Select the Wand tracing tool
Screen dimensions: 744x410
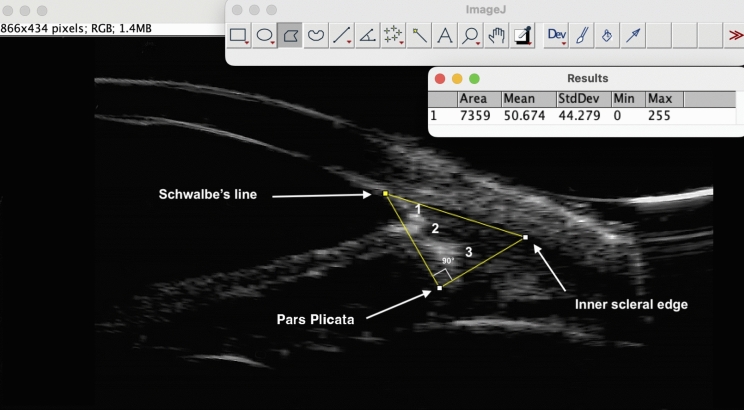point(418,36)
